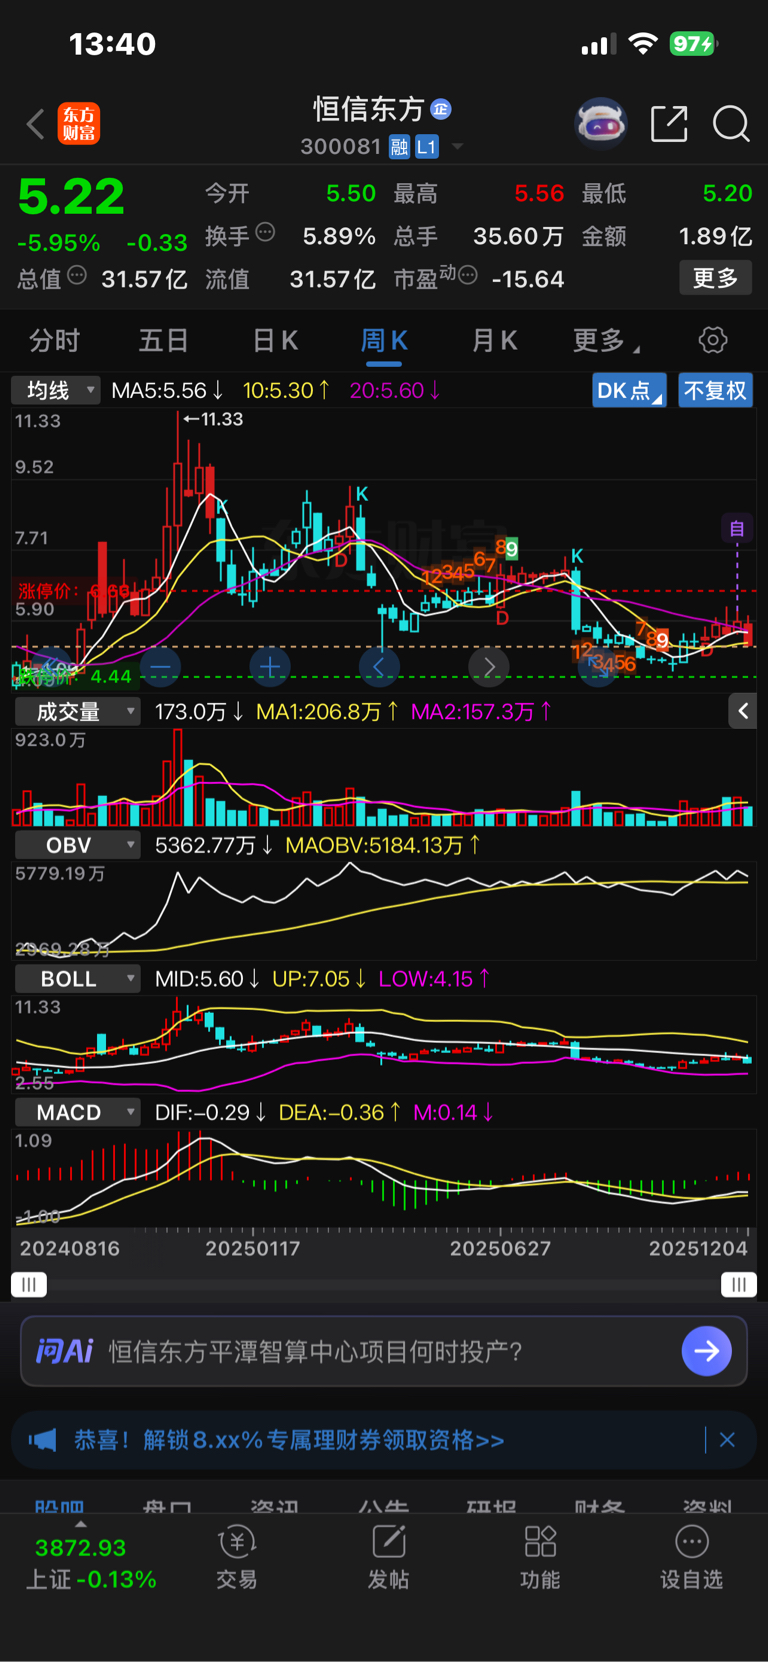Zoom in chart with plus button
The width and height of the screenshot is (768, 1662).
269,666
